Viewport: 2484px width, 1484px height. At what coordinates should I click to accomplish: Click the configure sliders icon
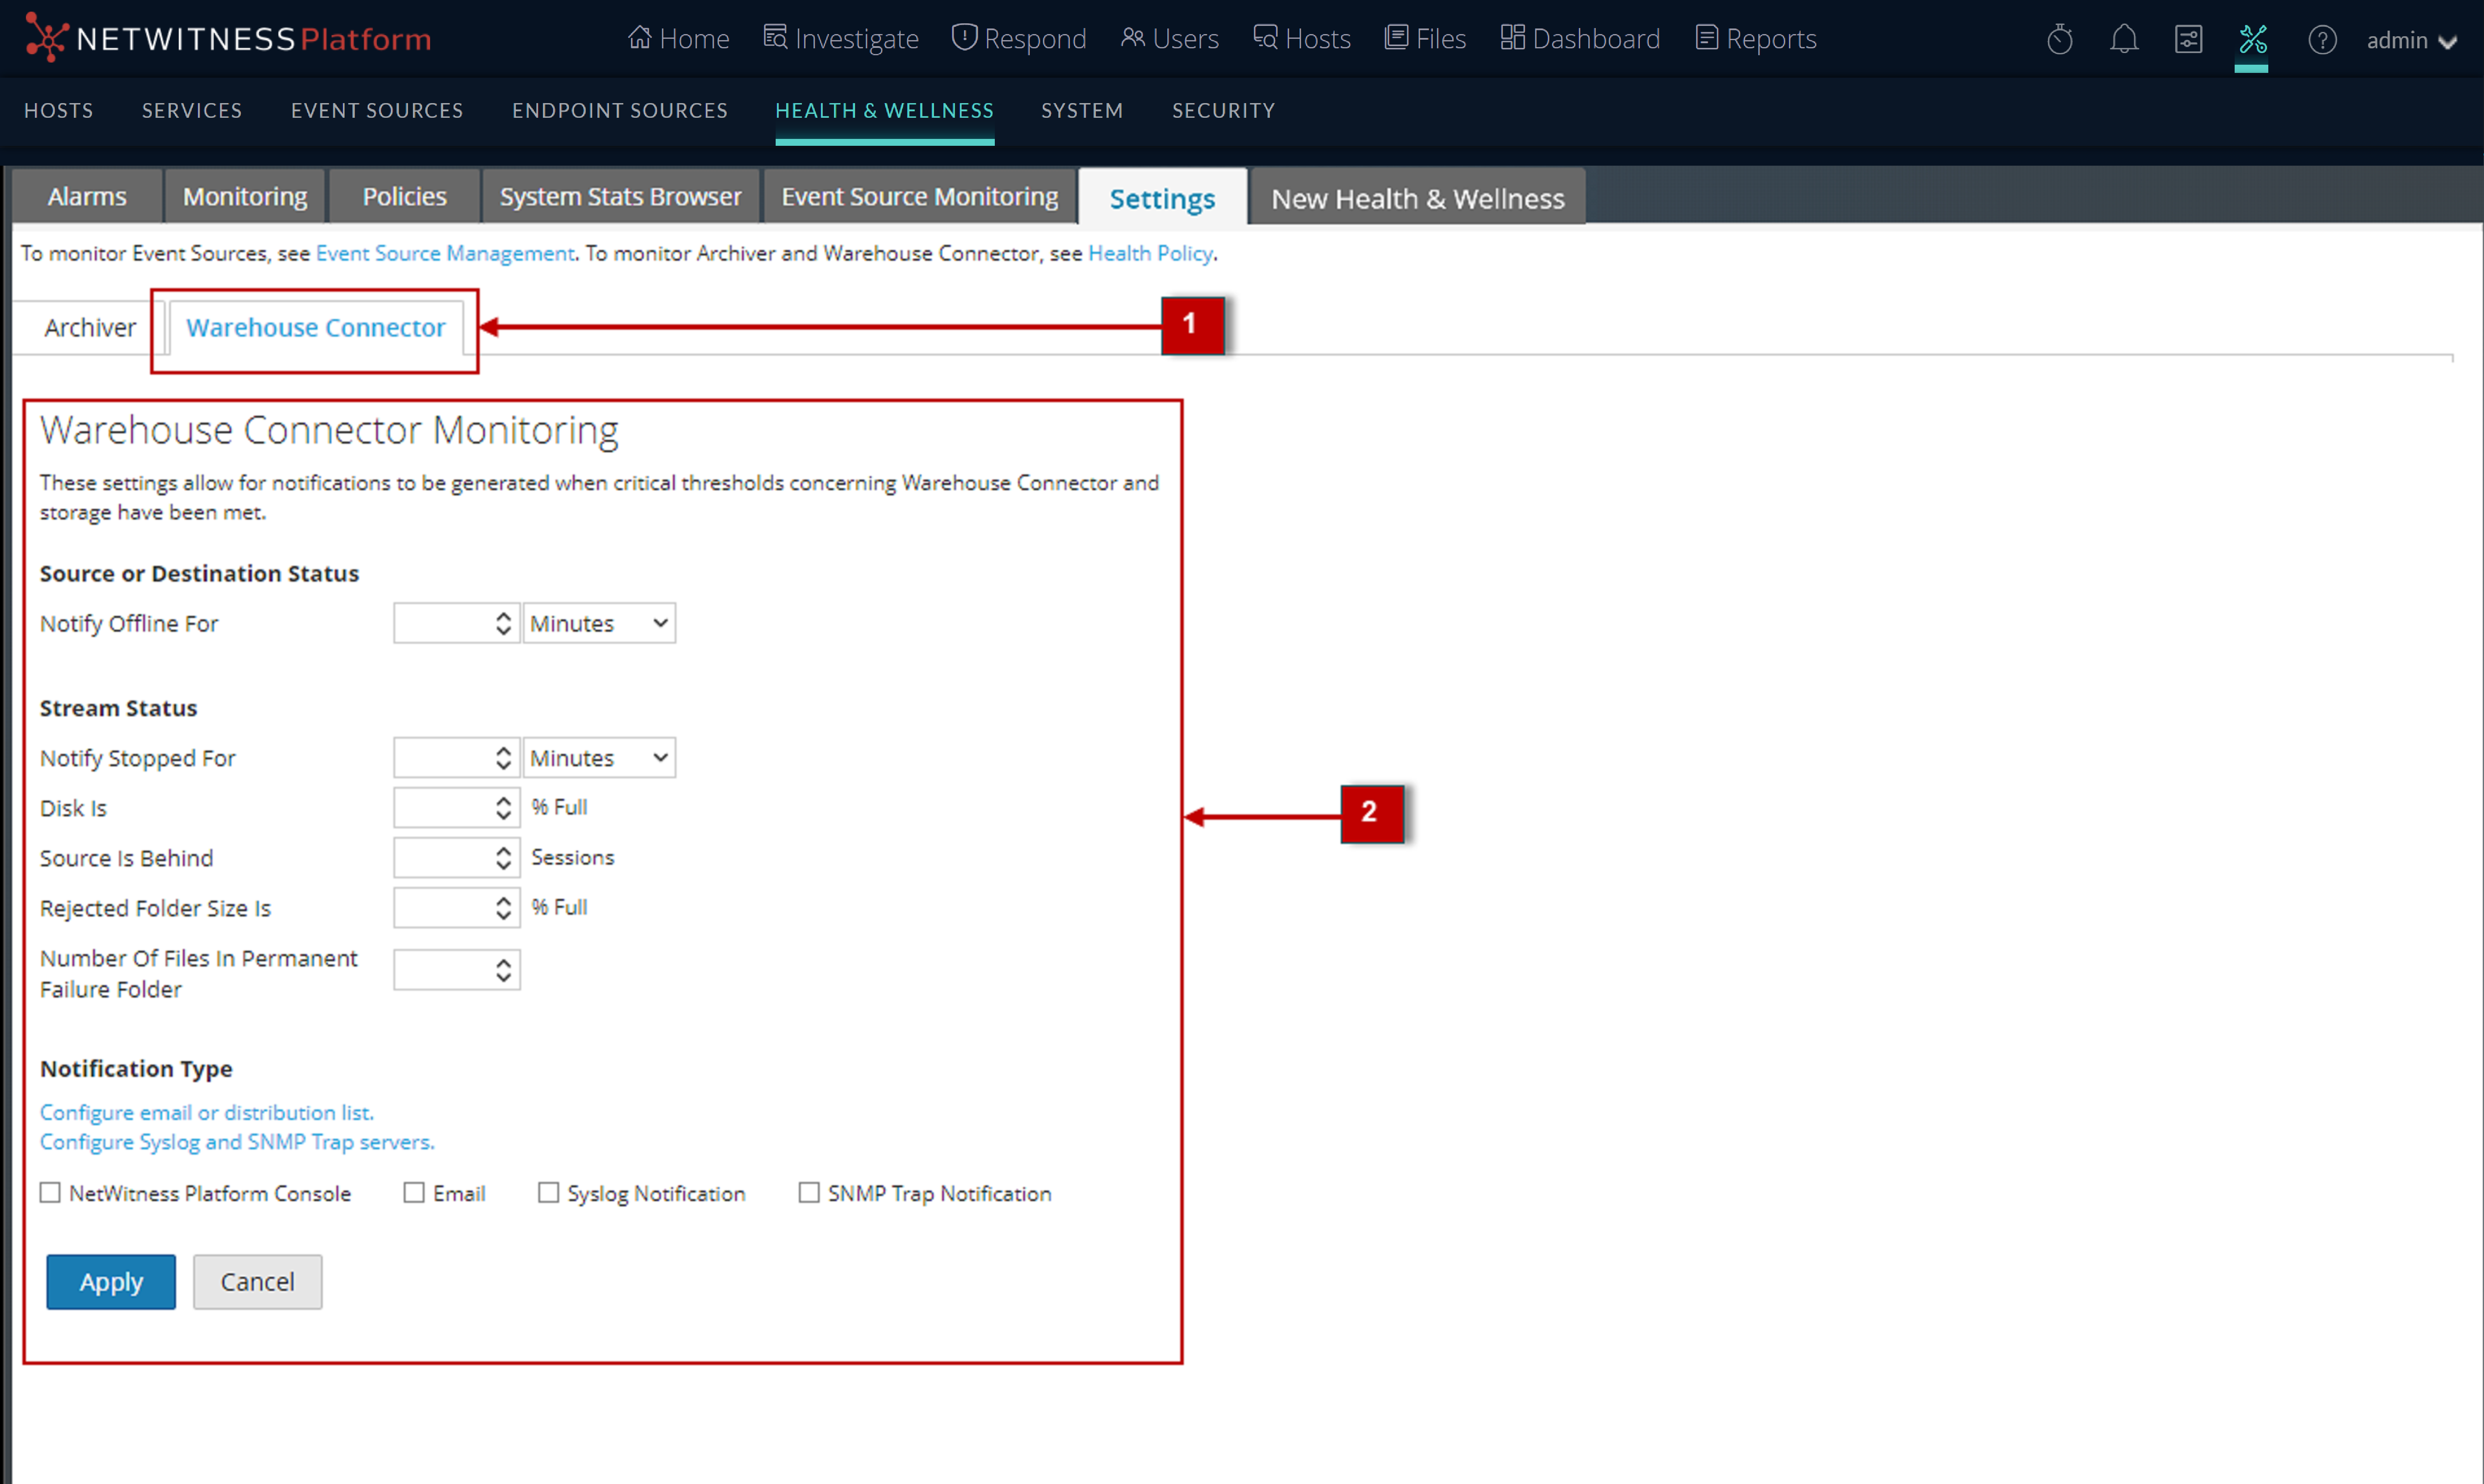pos(2188,40)
